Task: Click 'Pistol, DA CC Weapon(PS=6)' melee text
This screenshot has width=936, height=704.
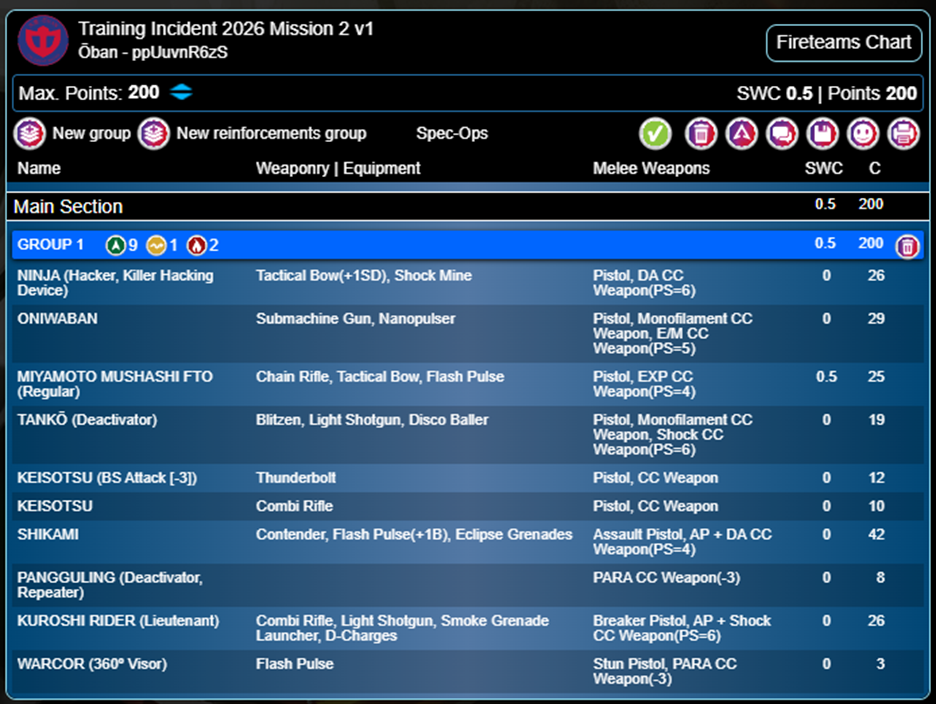Action: pos(644,283)
